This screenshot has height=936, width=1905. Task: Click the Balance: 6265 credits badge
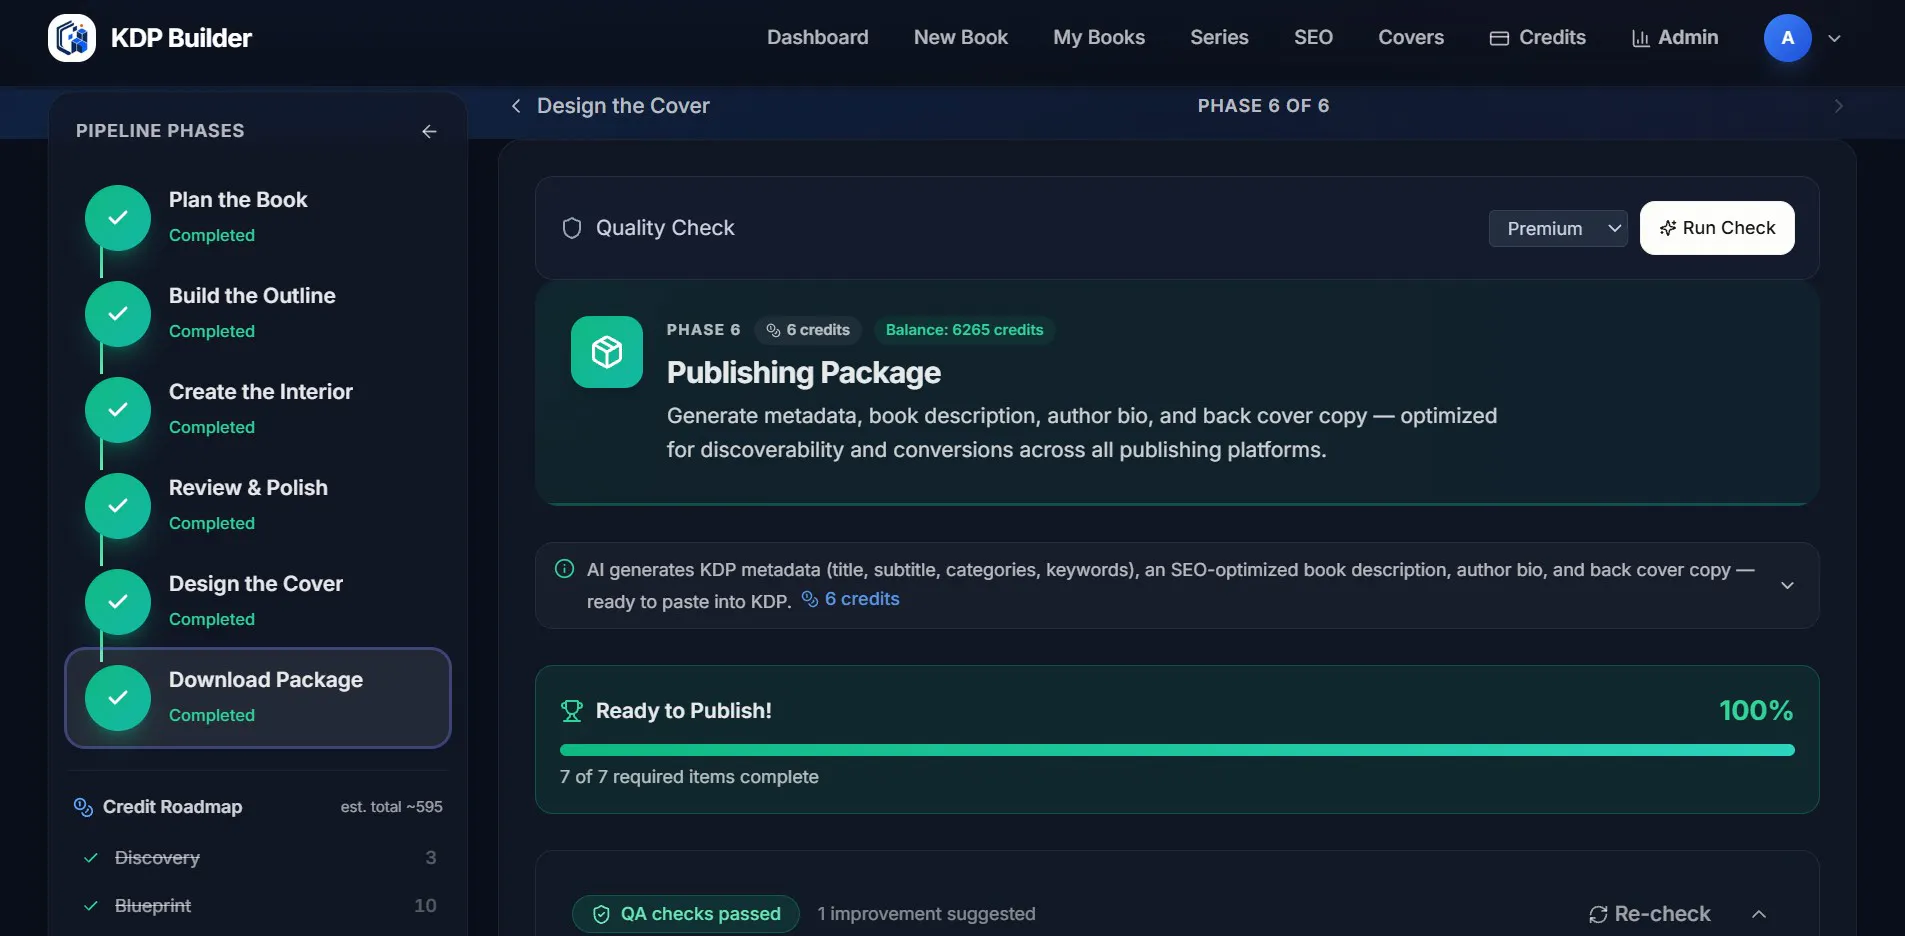point(964,330)
